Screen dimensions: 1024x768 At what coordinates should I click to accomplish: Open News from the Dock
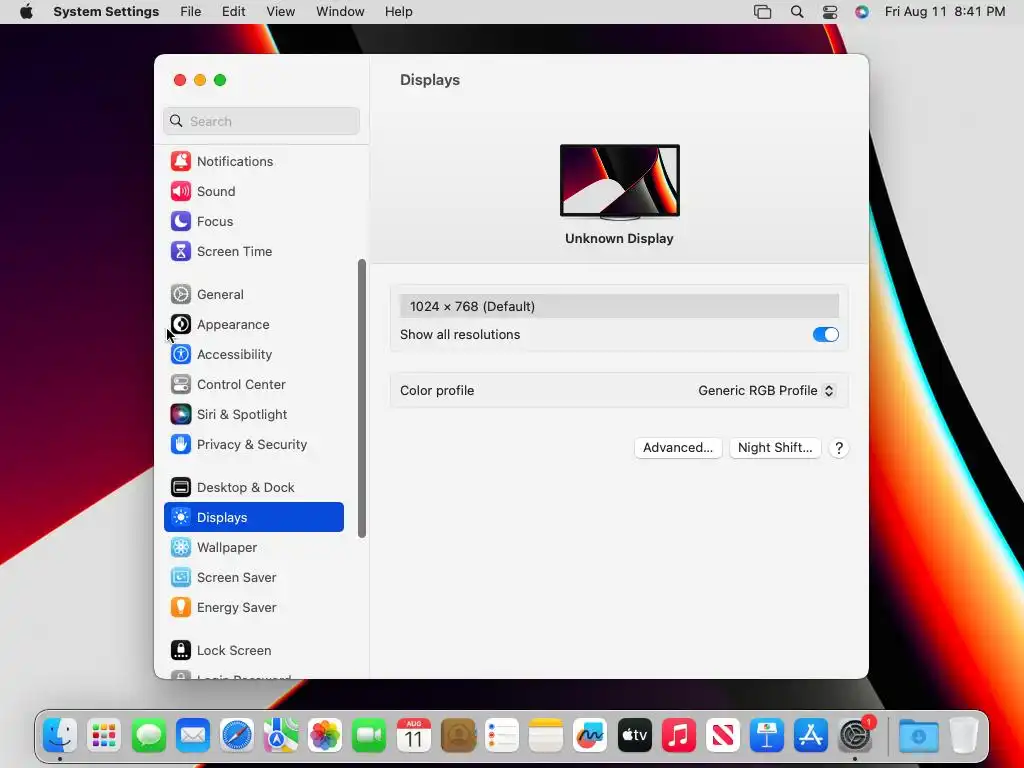click(x=722, y=736)
